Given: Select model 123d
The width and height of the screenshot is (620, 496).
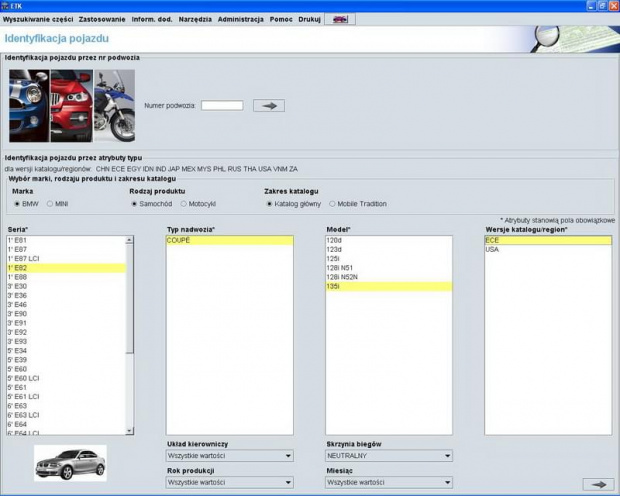Looking at the screenshot, I should click(389, 250).
